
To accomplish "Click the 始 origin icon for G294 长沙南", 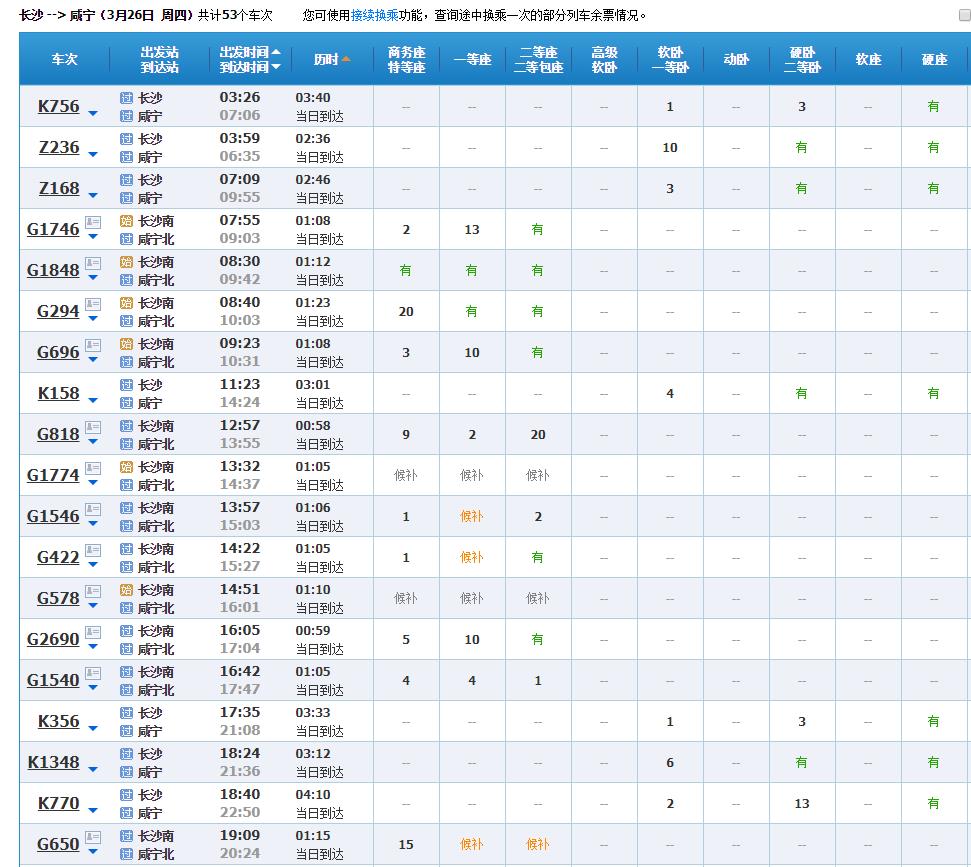I will pyautogui.click(x=126, y=303).
